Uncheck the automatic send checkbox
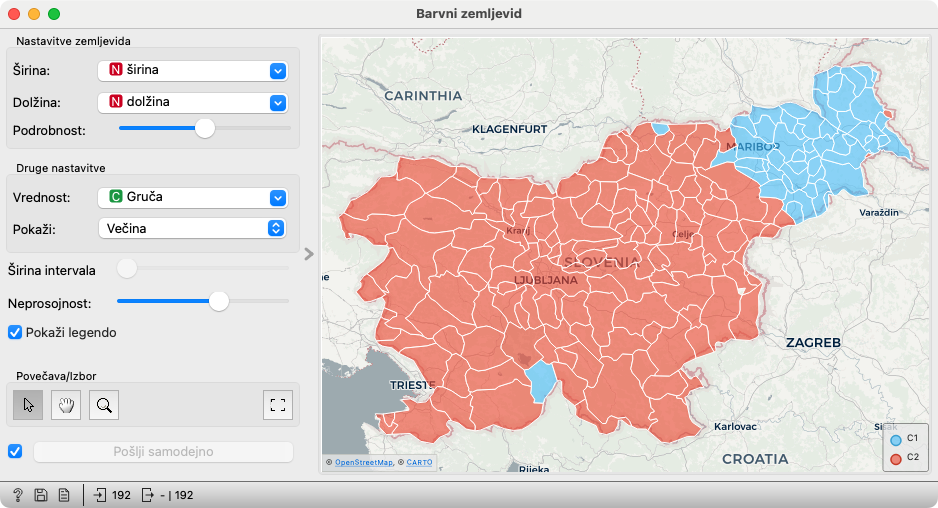938x508 pixels. pos(15,451)
